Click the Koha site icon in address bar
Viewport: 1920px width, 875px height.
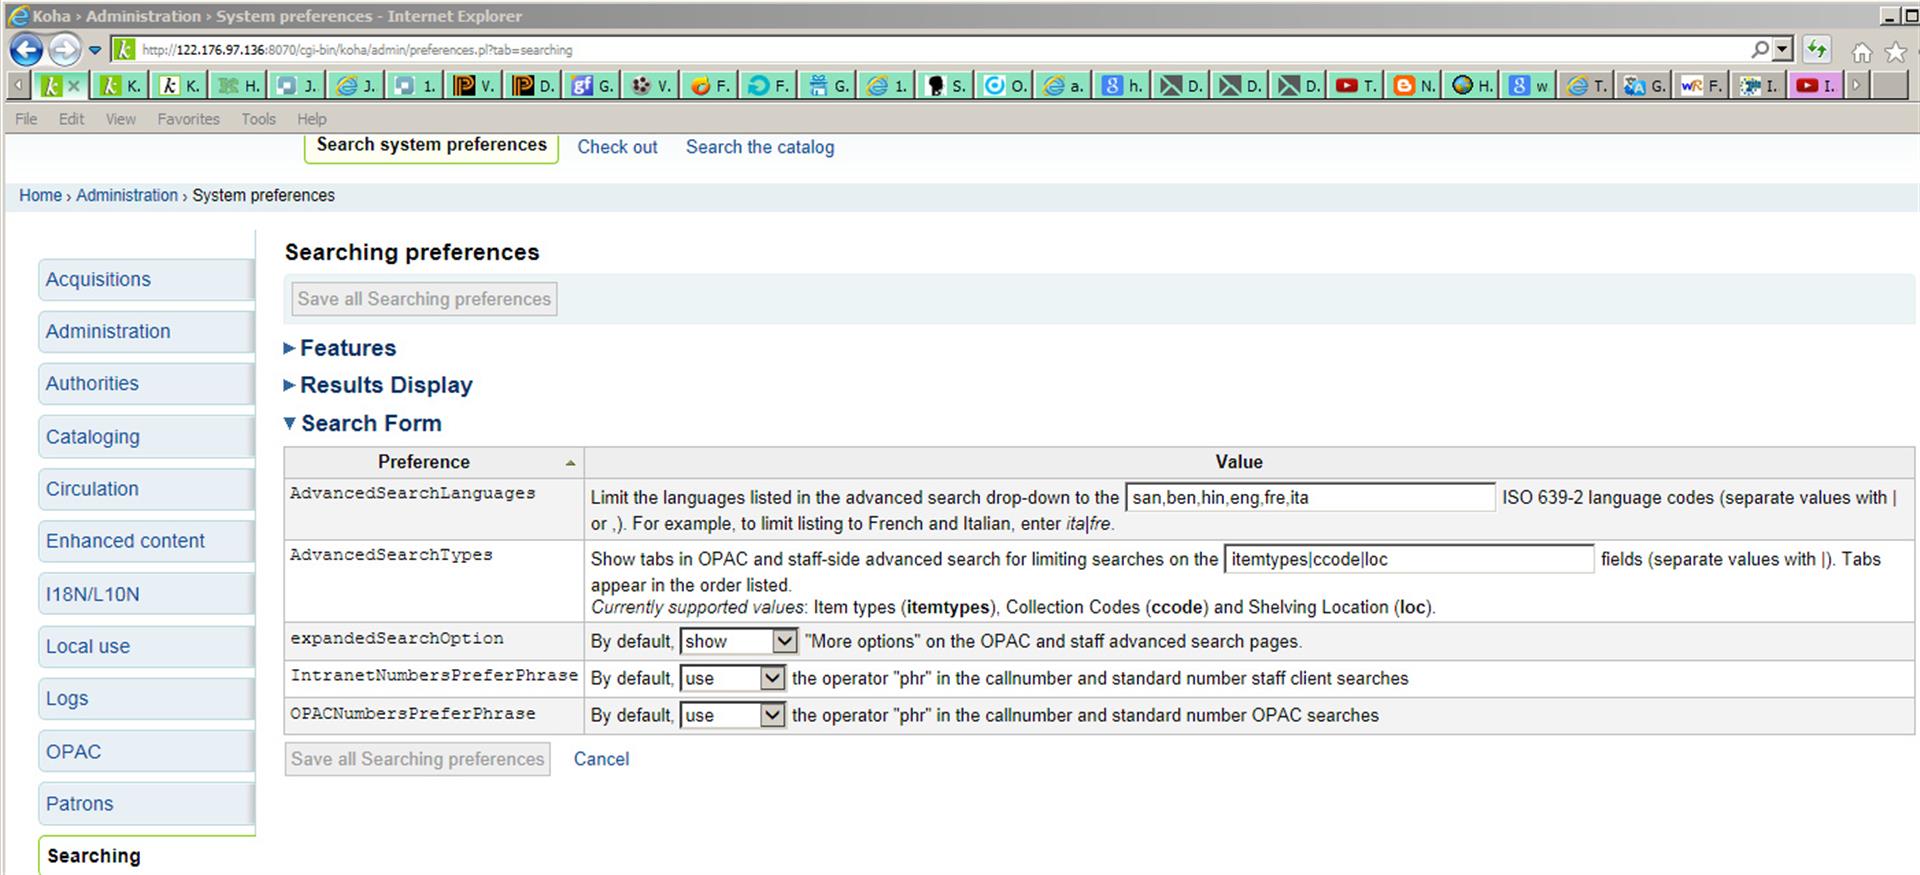[123, 49]
